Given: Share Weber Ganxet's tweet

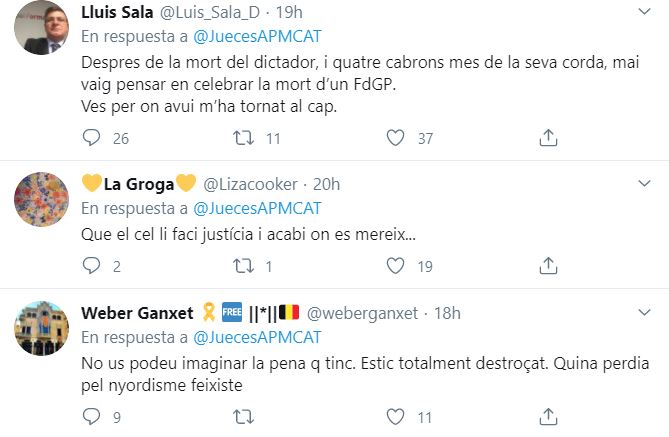Looking at the screenshot, I should click(548, 417).
